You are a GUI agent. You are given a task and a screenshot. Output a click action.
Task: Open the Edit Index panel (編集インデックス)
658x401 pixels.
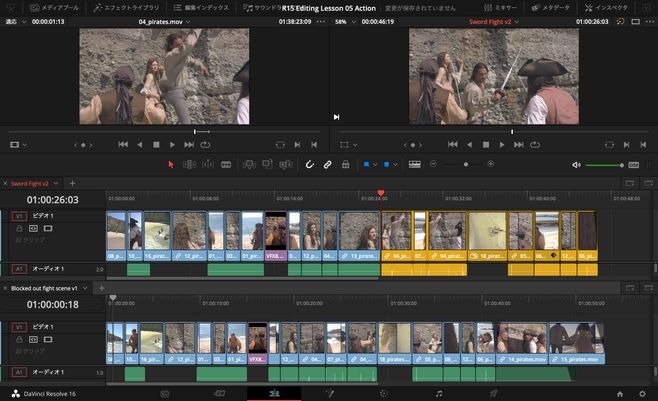(201, 8)
